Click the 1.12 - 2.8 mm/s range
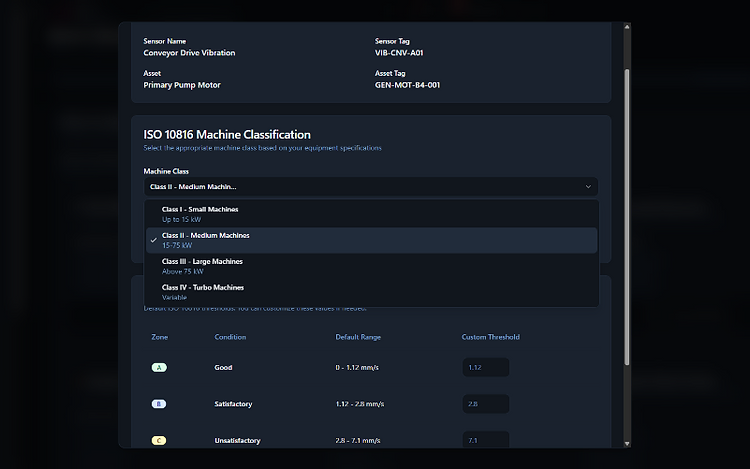Viewport: 750px width, 469px height. [x=360, y=404]
